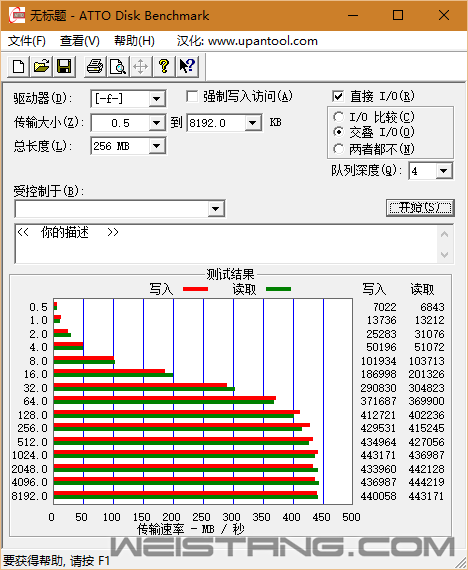Select the 交叠 I/O(O) radio option
This screenshot has height=570, width=468.
click(x=339, y=132)
